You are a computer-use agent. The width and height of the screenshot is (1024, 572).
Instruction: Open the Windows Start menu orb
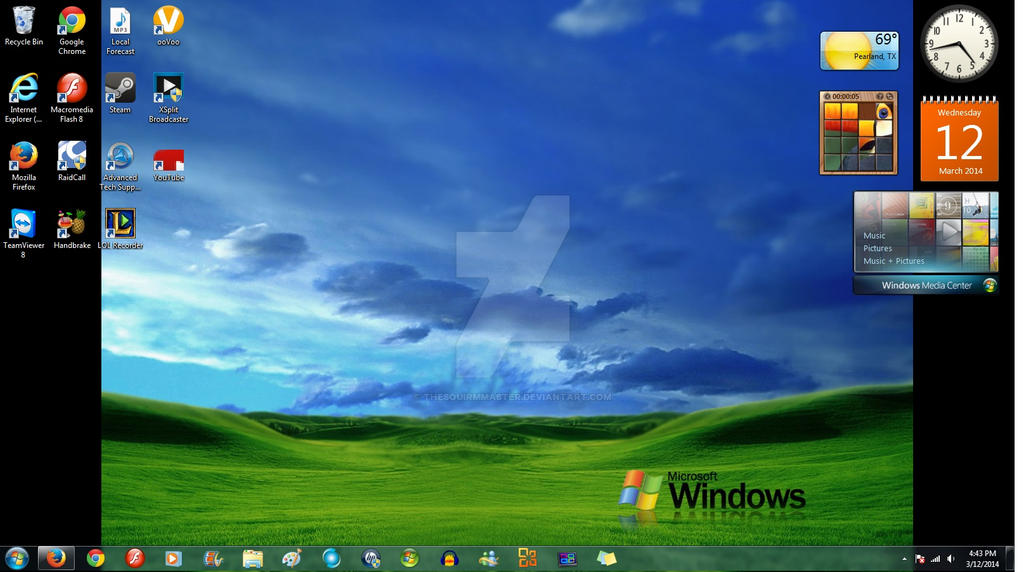[x=17, y=559]
